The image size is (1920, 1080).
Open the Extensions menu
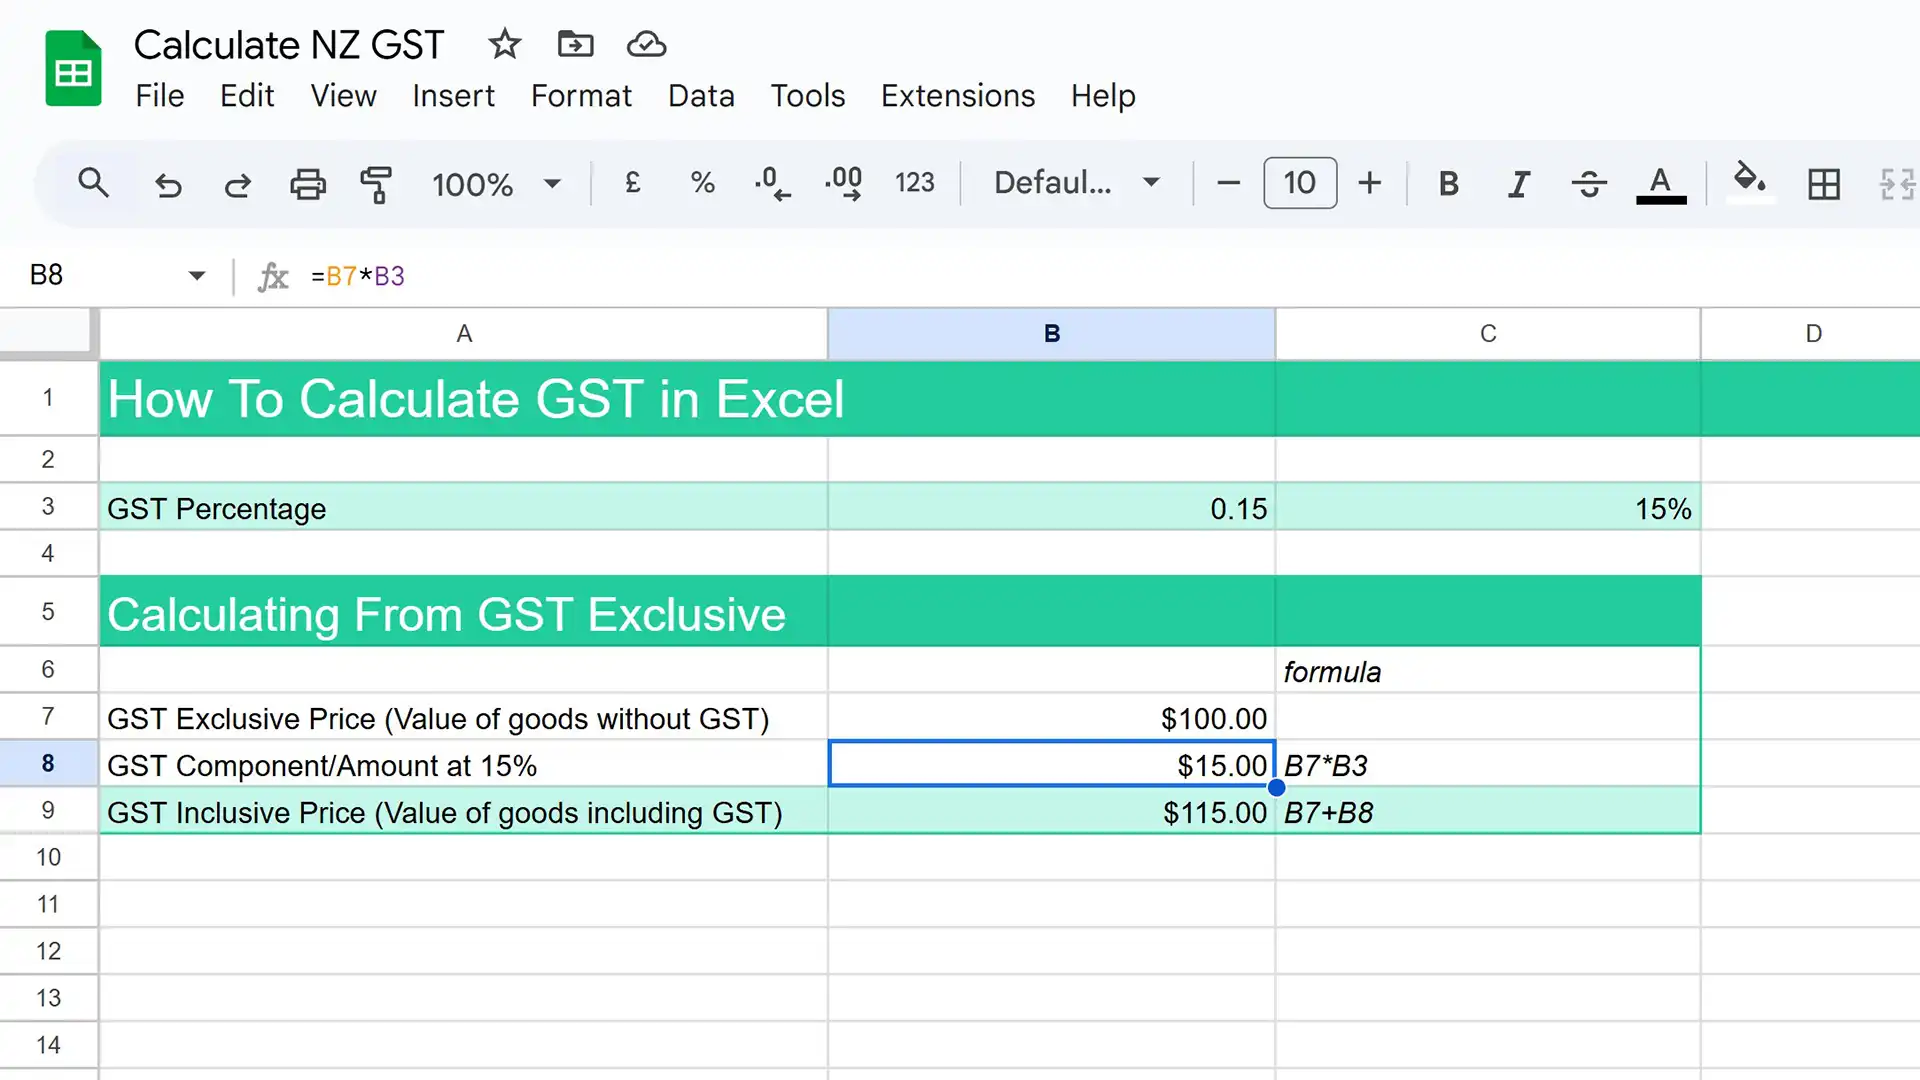[x=958, y=96]
